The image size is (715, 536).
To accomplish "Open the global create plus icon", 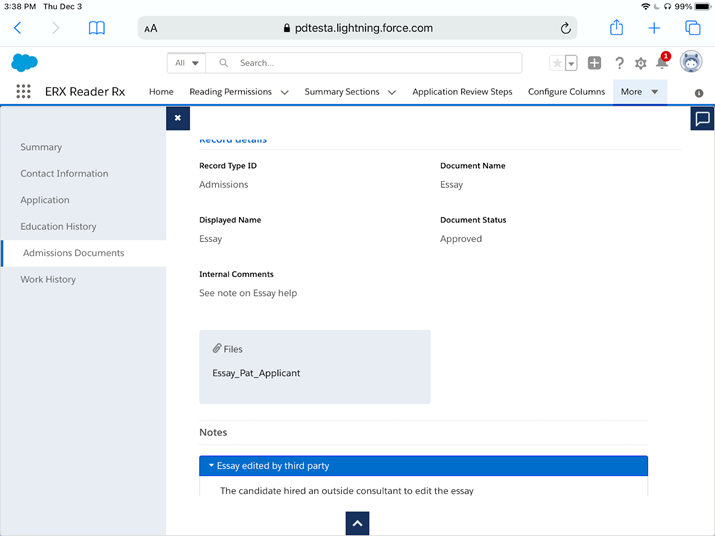I will tap(594, 63).
